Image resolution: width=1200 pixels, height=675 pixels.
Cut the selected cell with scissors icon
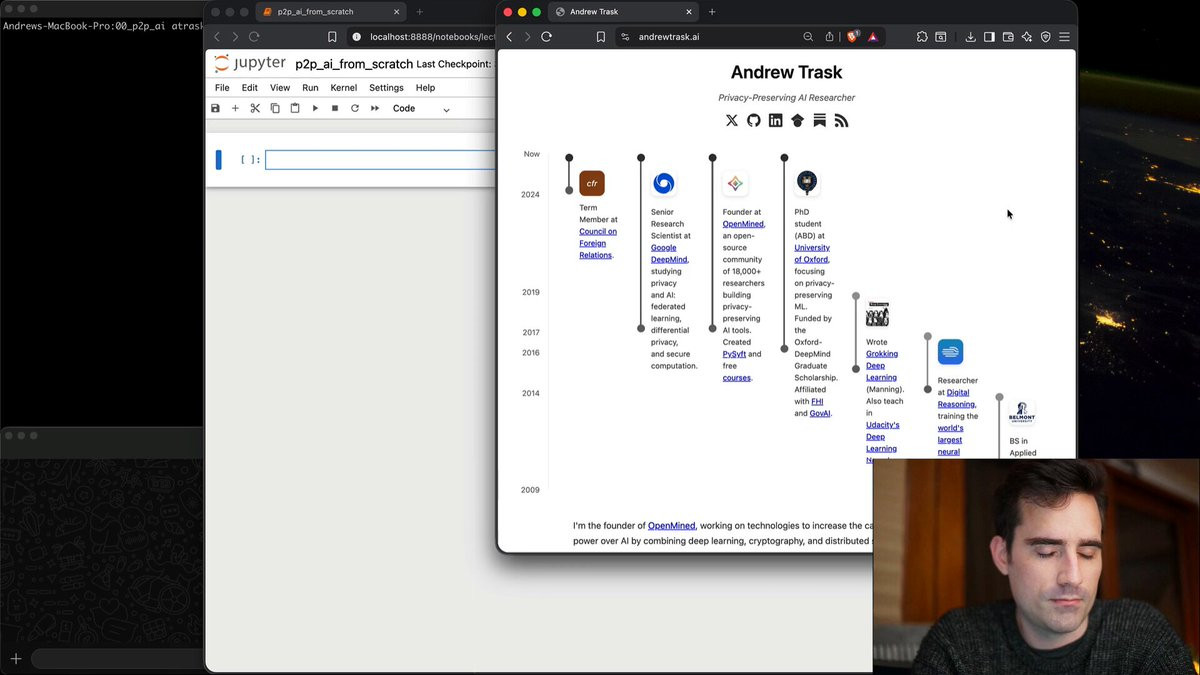pos(255,108)
